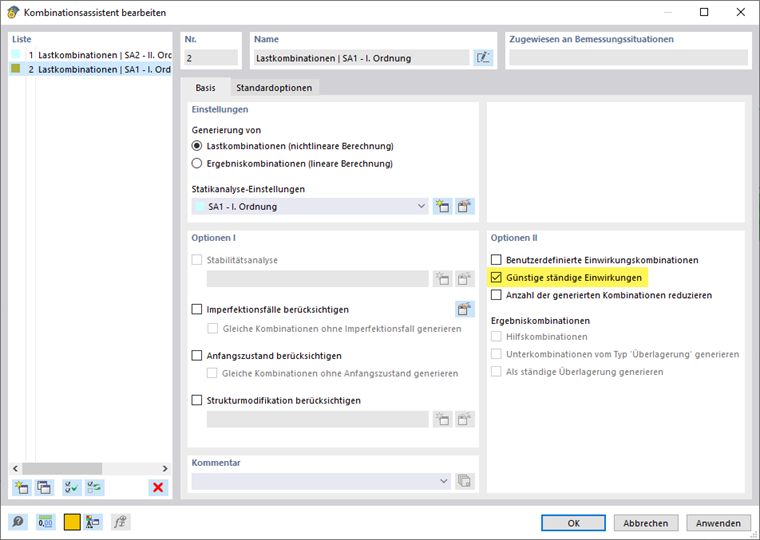Select all list items icon
The width and height of the screenshot is (760, 540).
click(72, 487)
